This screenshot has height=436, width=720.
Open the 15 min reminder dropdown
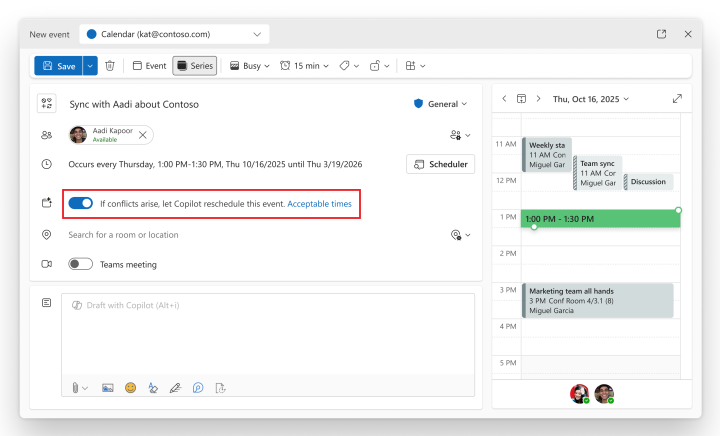304,66
